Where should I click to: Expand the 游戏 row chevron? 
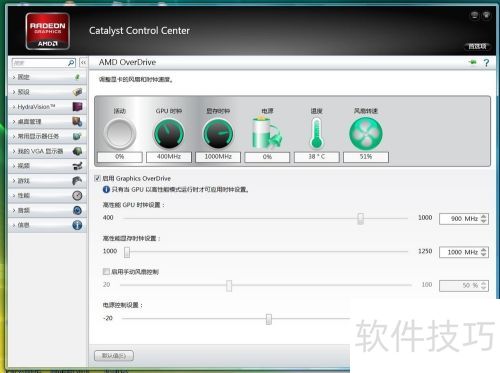14,181
